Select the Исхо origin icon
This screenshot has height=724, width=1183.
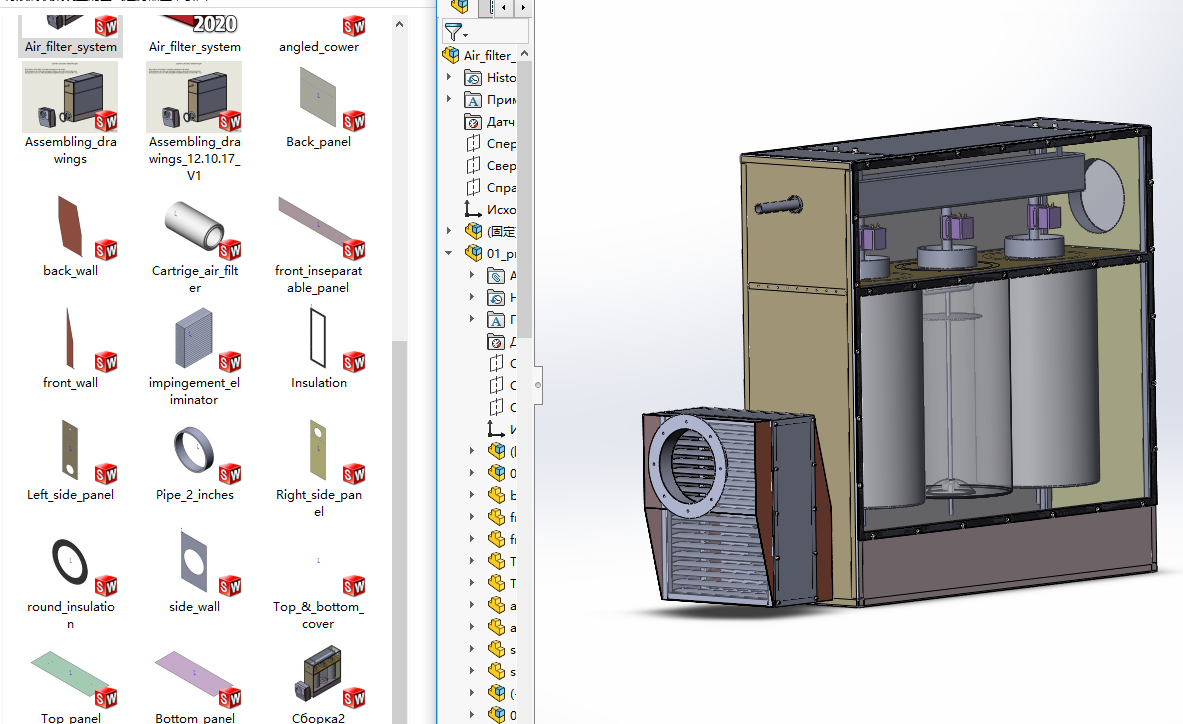point(473,210)
